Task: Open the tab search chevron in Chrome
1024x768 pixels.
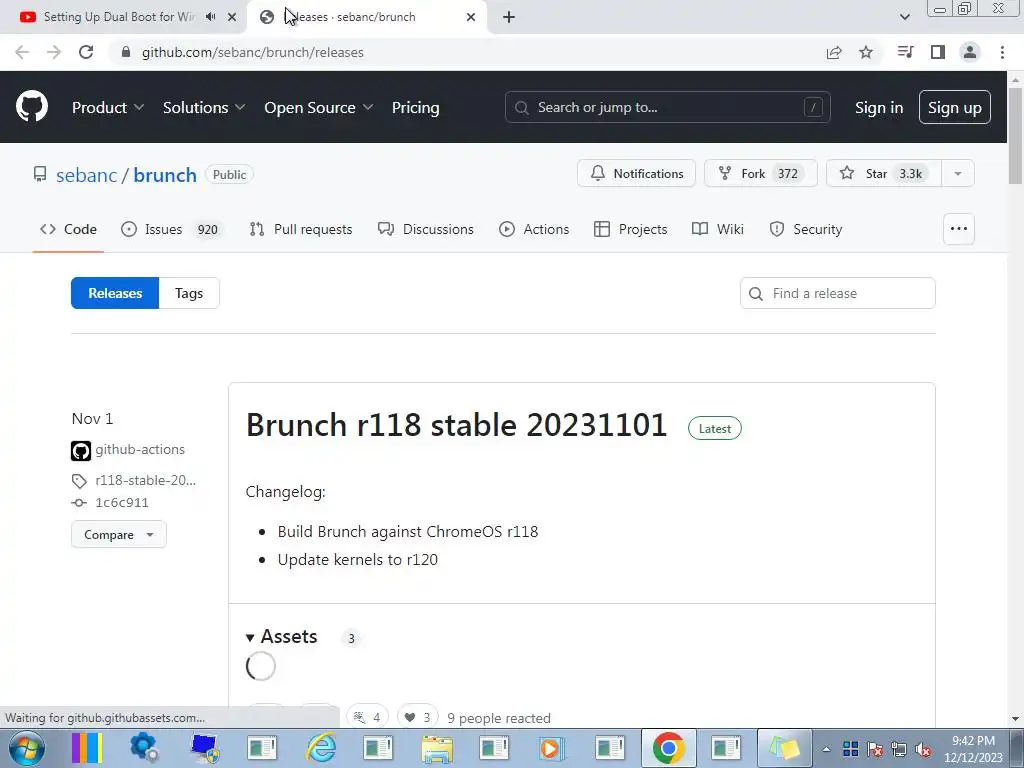Action: tap(904, 17)
